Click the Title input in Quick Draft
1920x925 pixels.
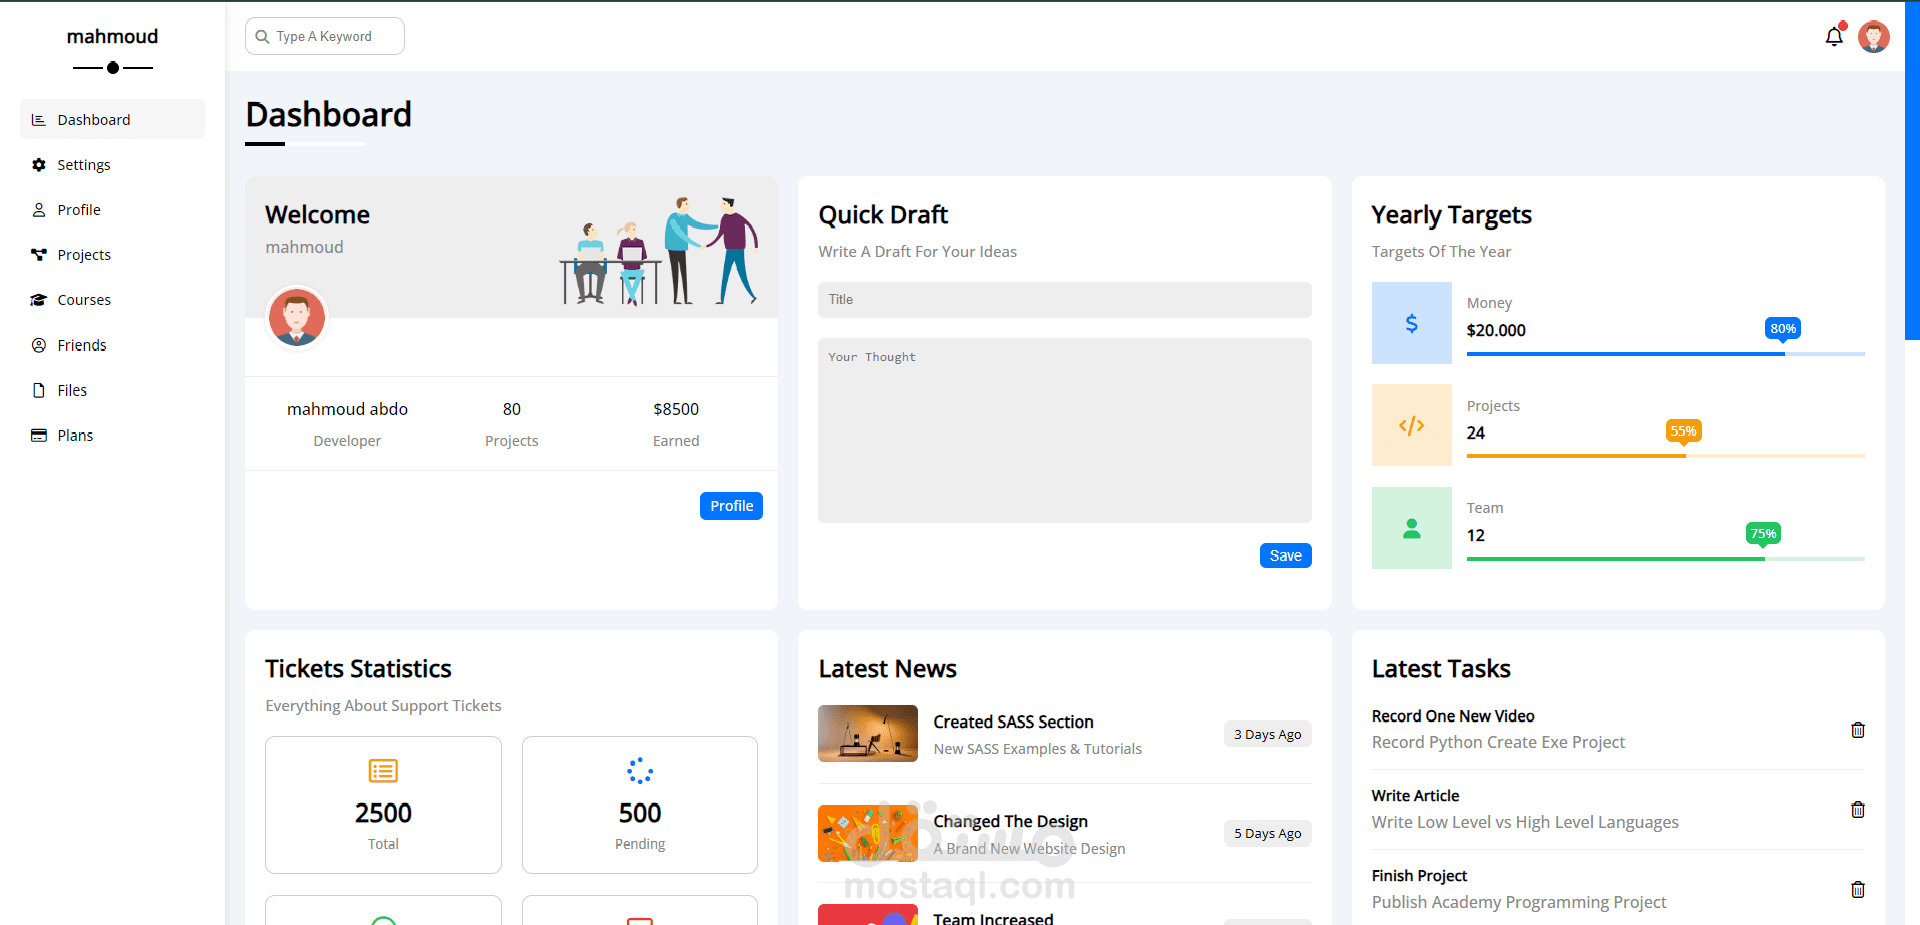[1064, 299]
